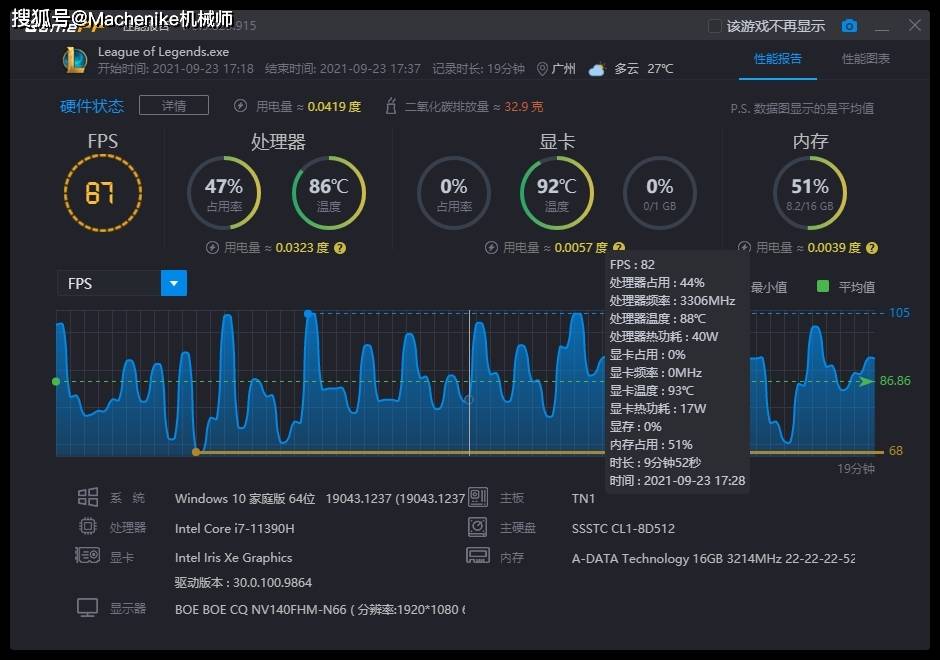Click the location pin icon beside 广州
The height and width of the screenshot is (660, 940).
(542, 69)
